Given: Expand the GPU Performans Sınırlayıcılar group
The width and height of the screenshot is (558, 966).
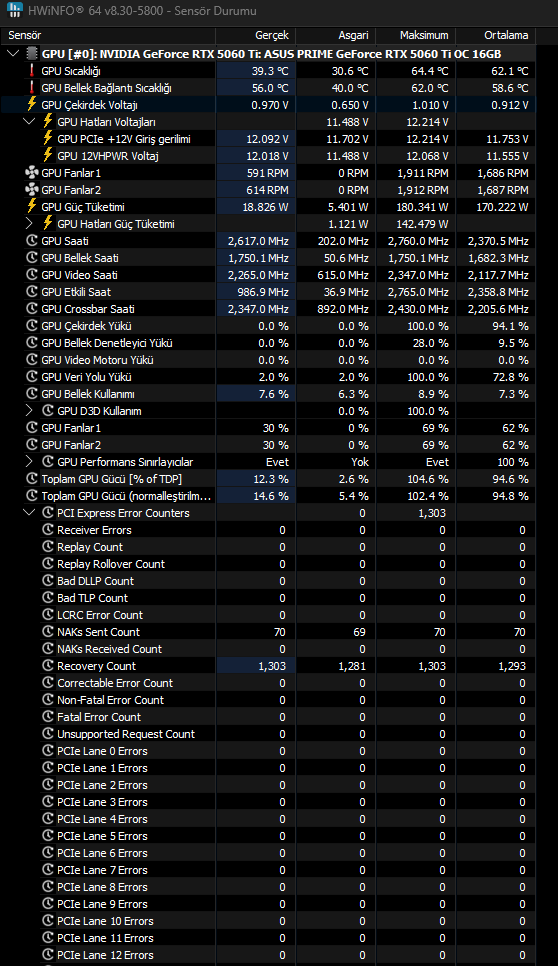Looking at the screenshot, I should coord(29,462).
